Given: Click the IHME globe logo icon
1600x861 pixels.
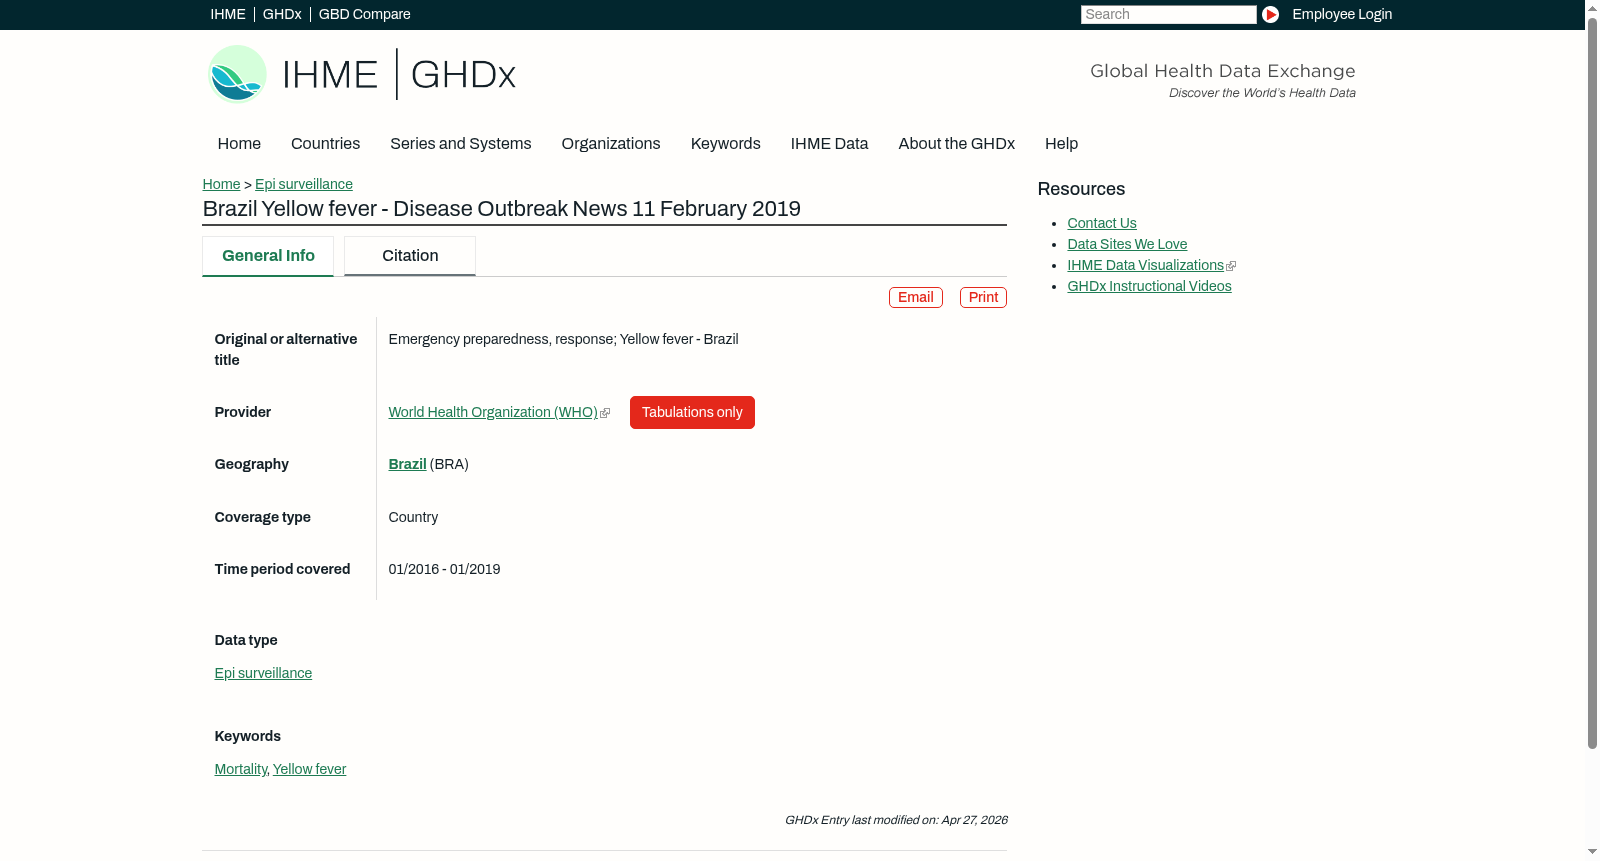Looking at the screenshot, I should click(237, 74).
